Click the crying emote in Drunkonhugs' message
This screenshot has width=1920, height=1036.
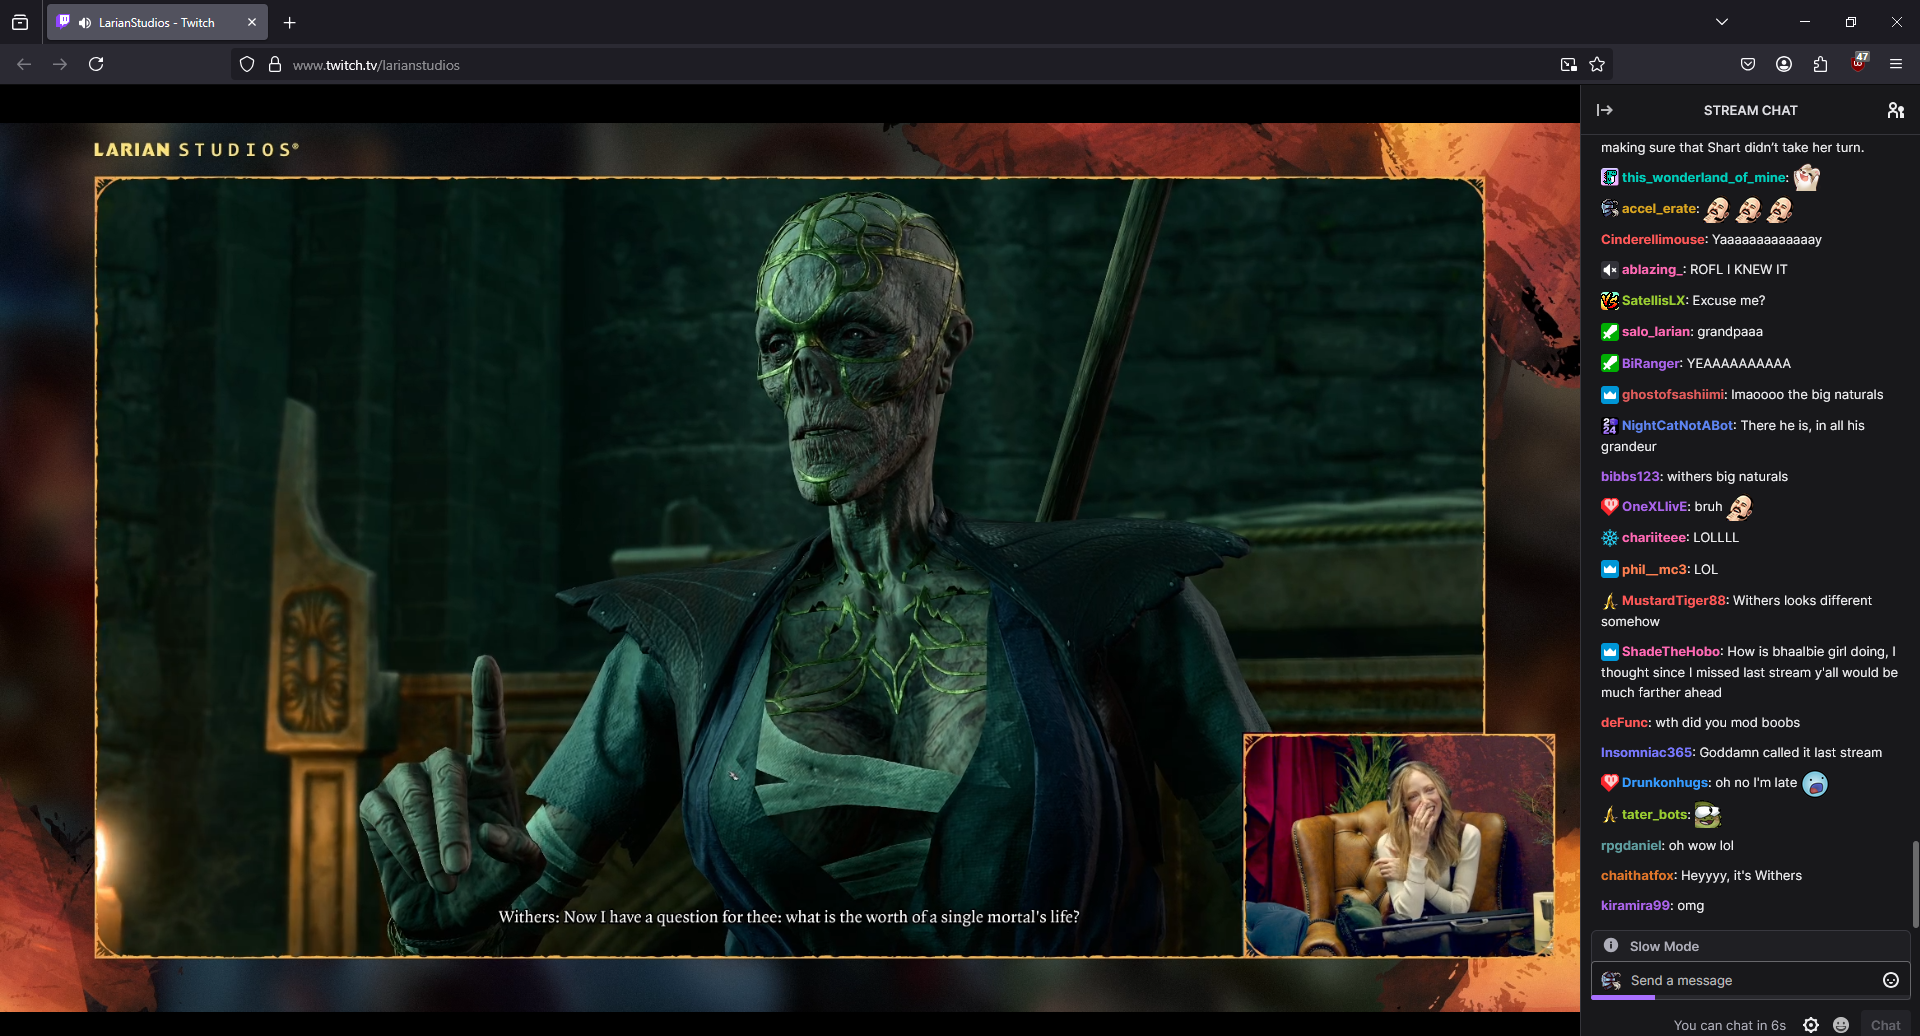point(1815,783)
